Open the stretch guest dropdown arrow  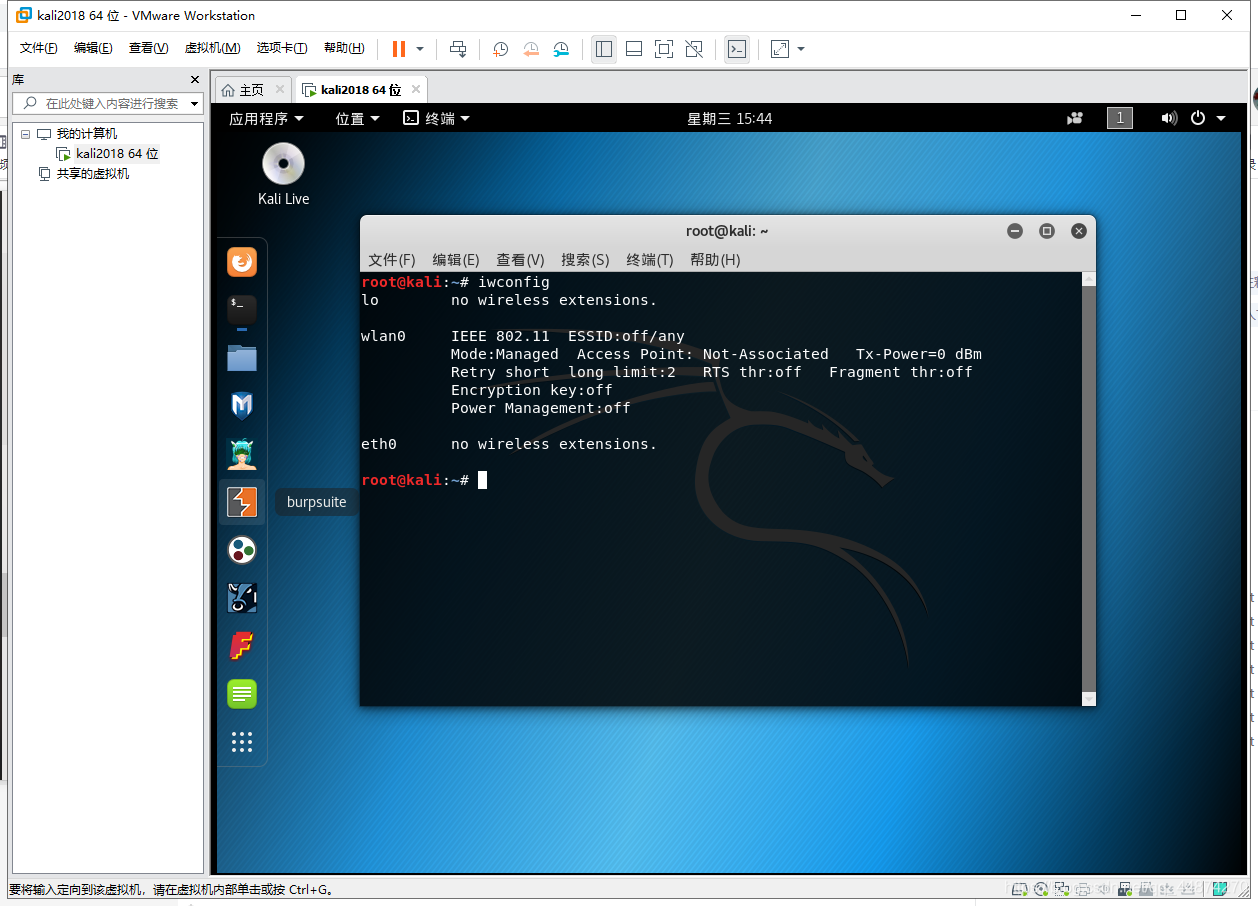coord(801,49)
